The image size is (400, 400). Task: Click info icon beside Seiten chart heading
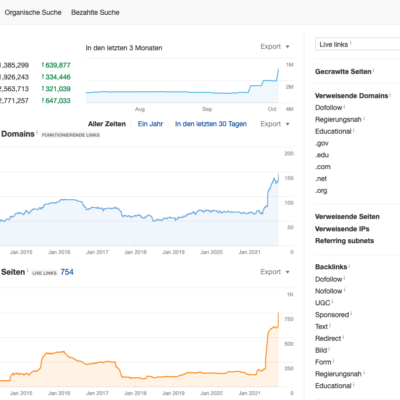point(28,270)
